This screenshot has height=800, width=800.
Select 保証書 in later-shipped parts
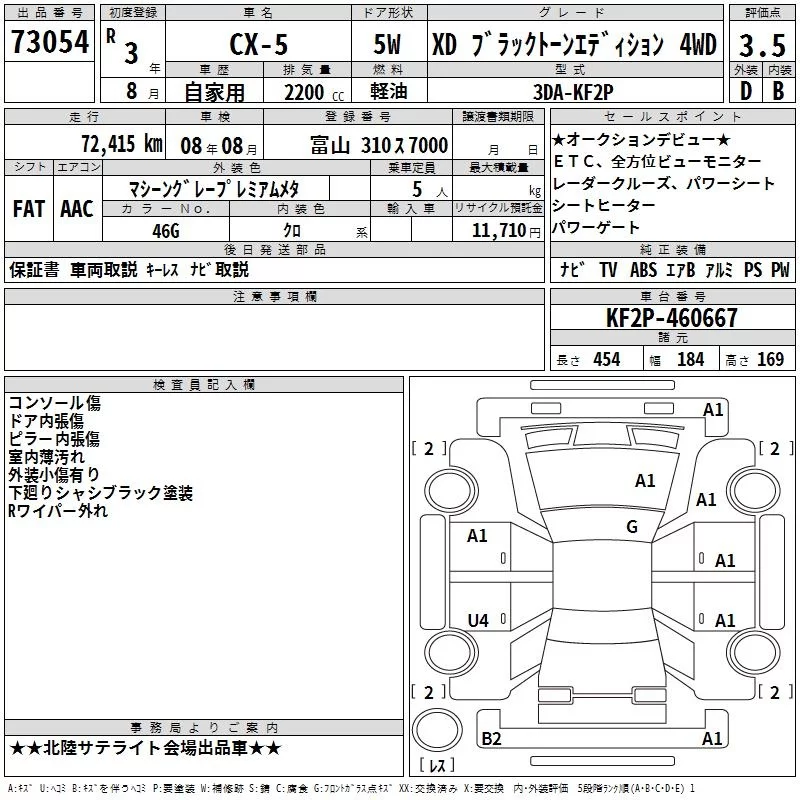click(x=34, y=269)
